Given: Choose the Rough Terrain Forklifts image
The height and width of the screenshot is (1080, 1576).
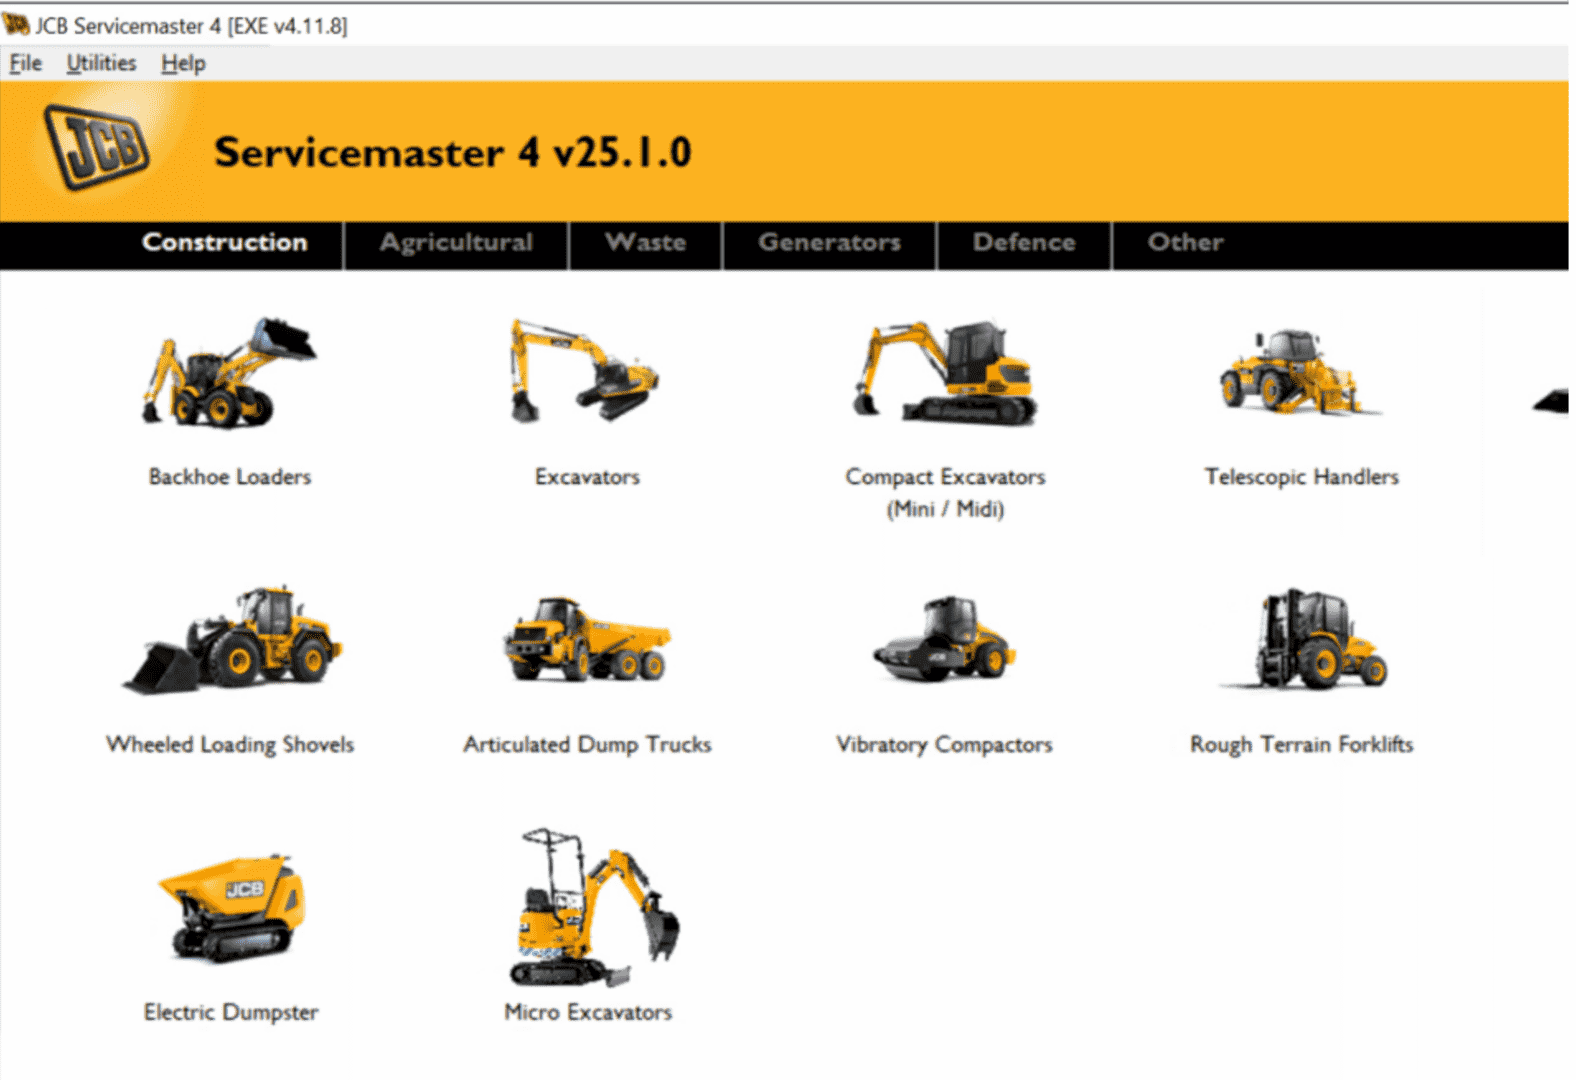Looking at the screenshot, I should click(1303, 639).
